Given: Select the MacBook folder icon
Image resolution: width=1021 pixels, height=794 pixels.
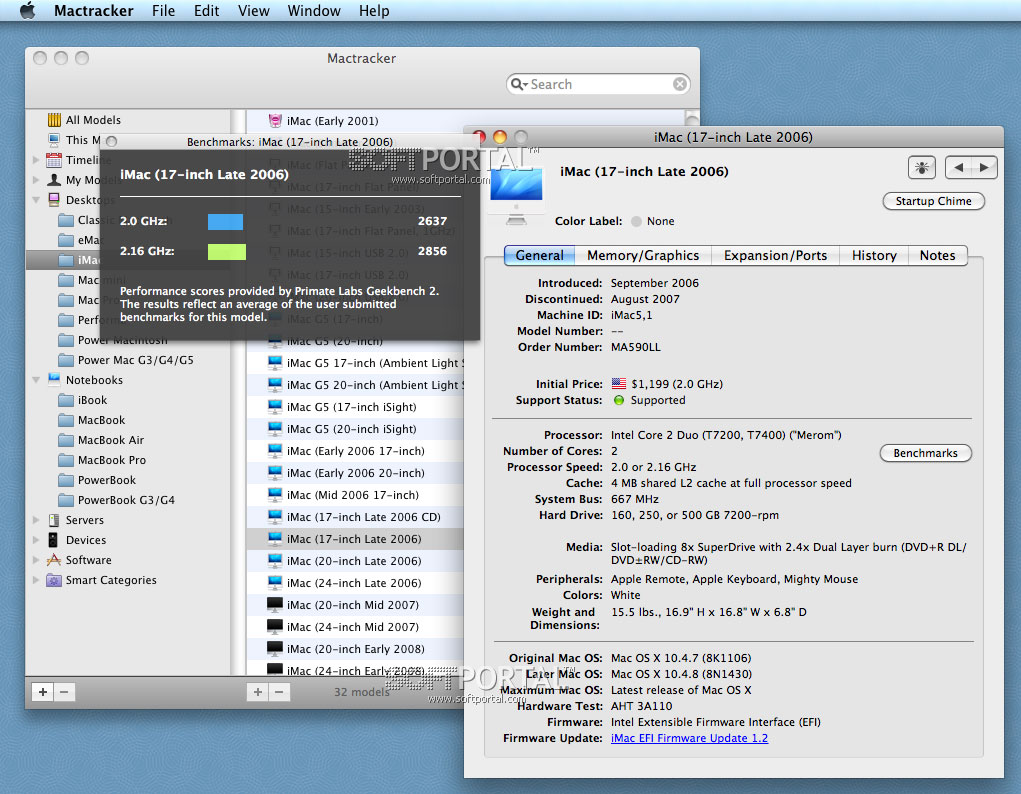Looking at the screenshot, I should tap(66, 420).
